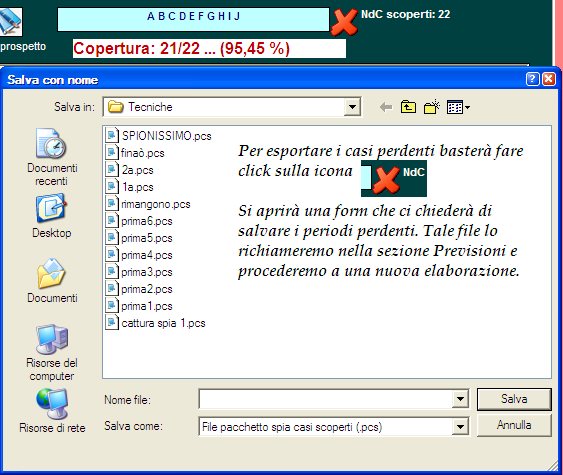Open Desktop location in sidebar
The image size is (563, 475).
point(51,216)
